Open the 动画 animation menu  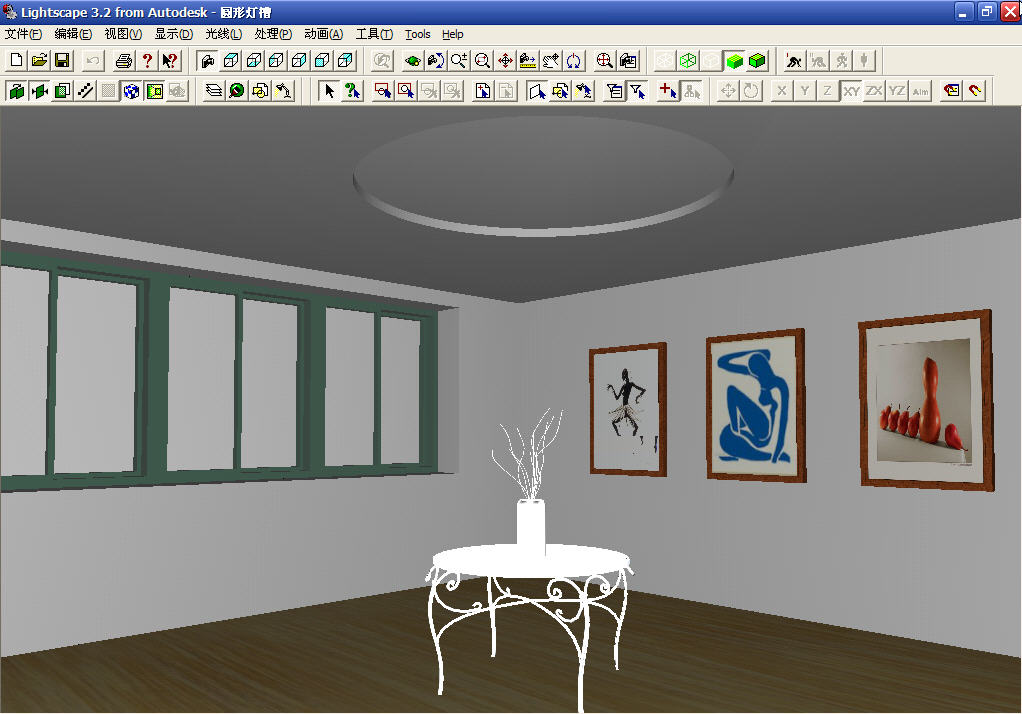coord(322,33)
